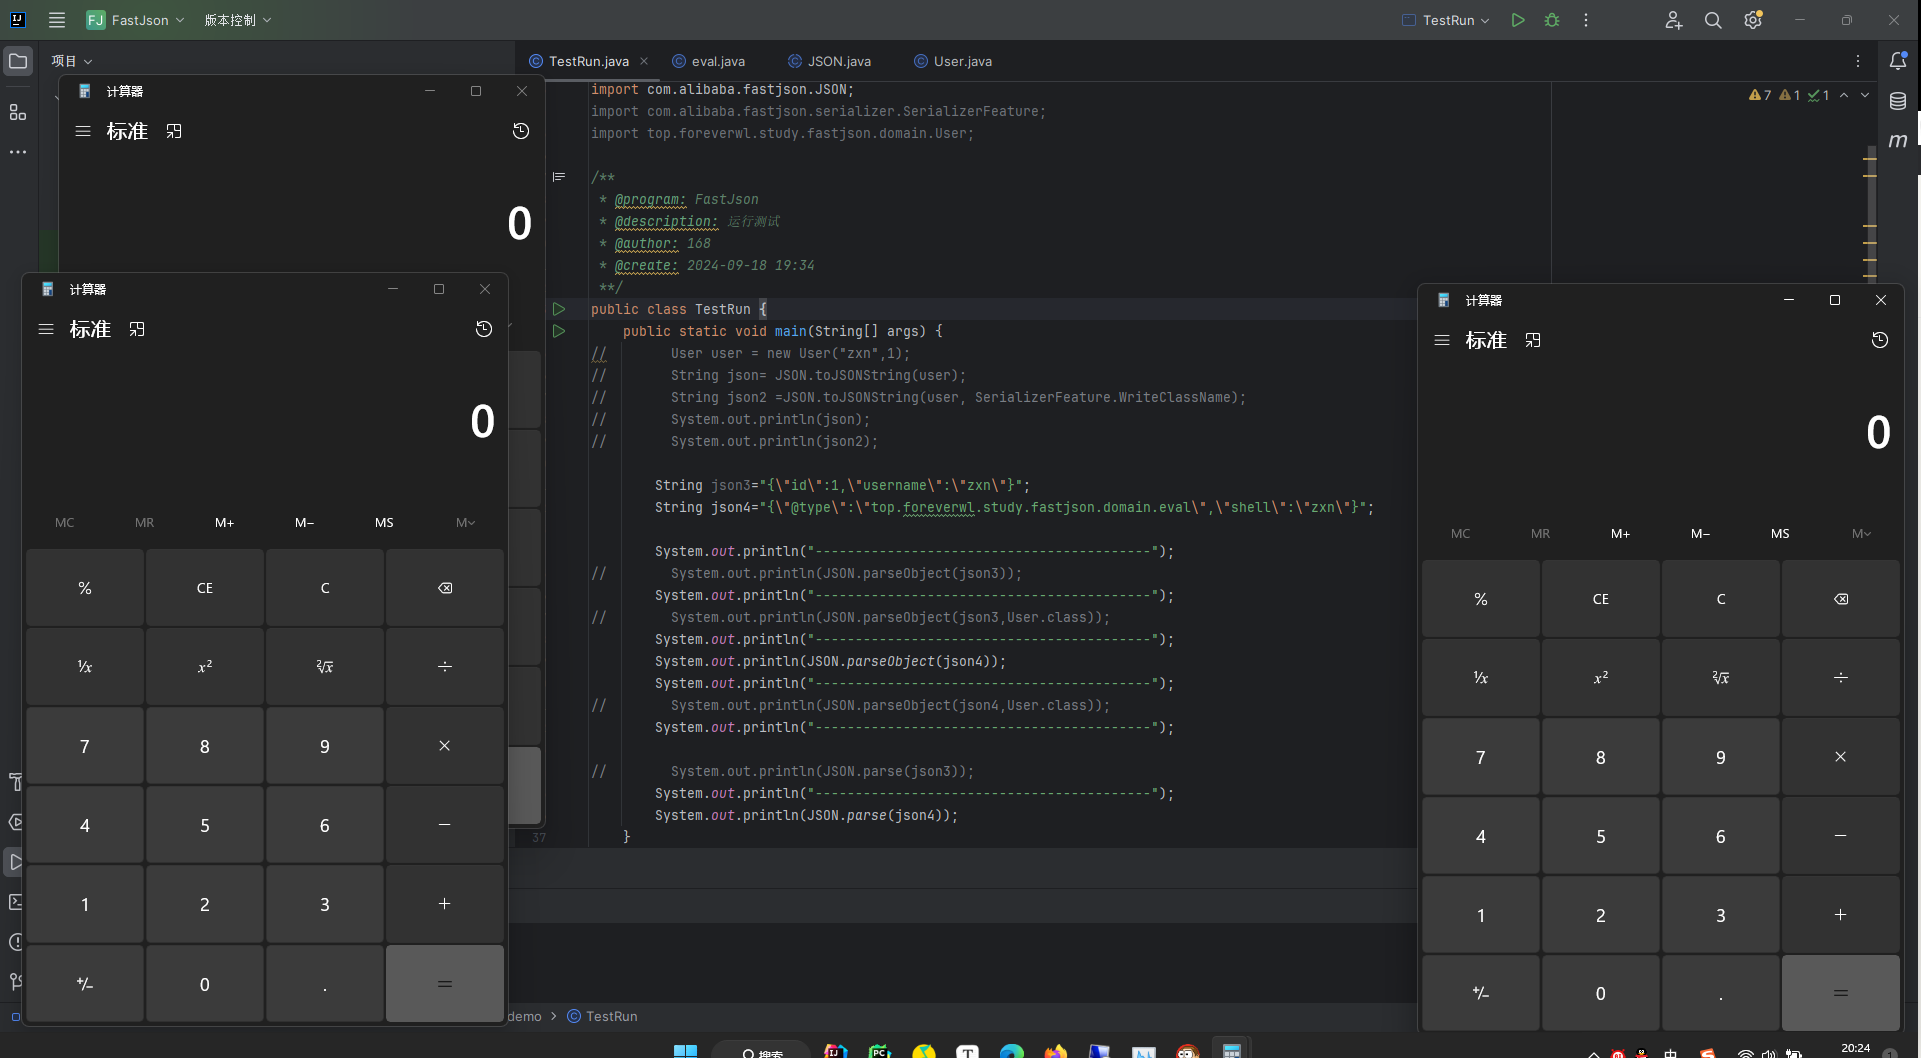The height and width of the screenshot is (1058, 1921).
Task: Open navigation menu in the right calculator
Action: tap(1442, 340)
